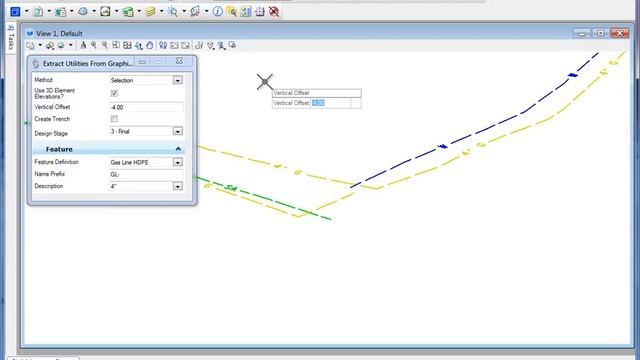
Task: Click the last icon in View 1 toolbar
Action: tap(232, 45)
